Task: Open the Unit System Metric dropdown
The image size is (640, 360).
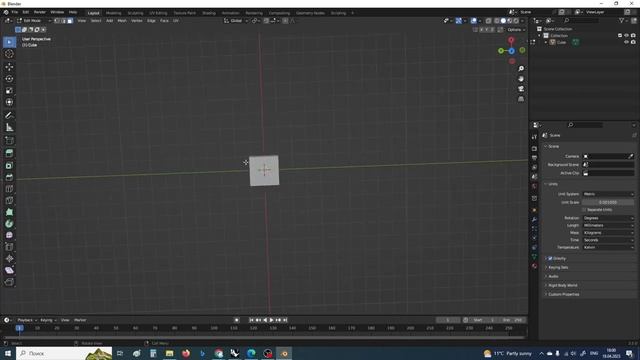Action: [x=608, y=194]
